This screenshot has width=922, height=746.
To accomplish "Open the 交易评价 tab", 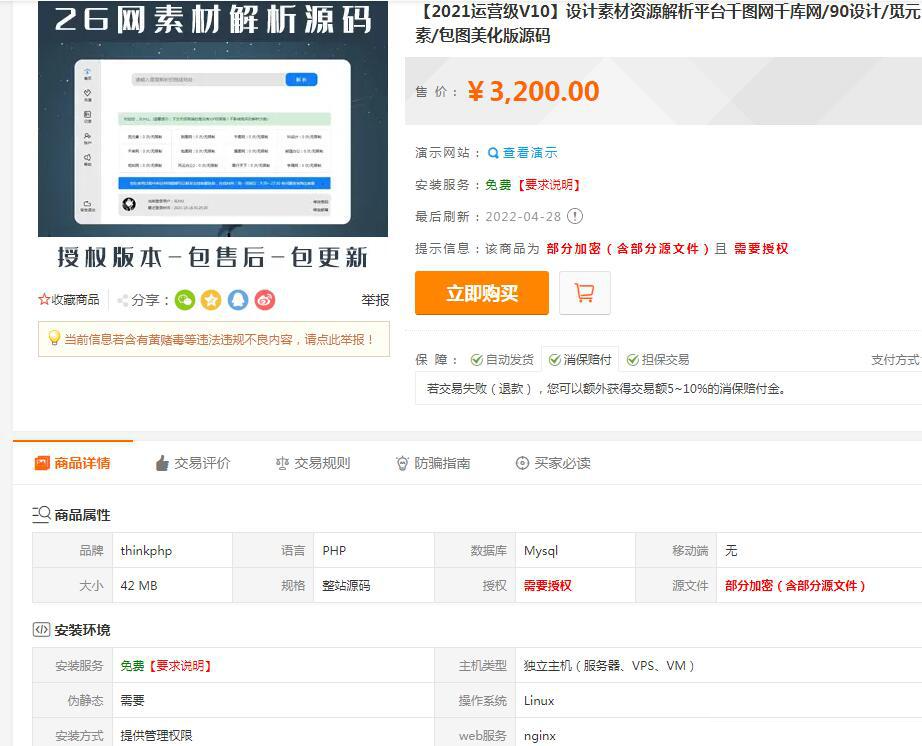I will tap(192, 463).
